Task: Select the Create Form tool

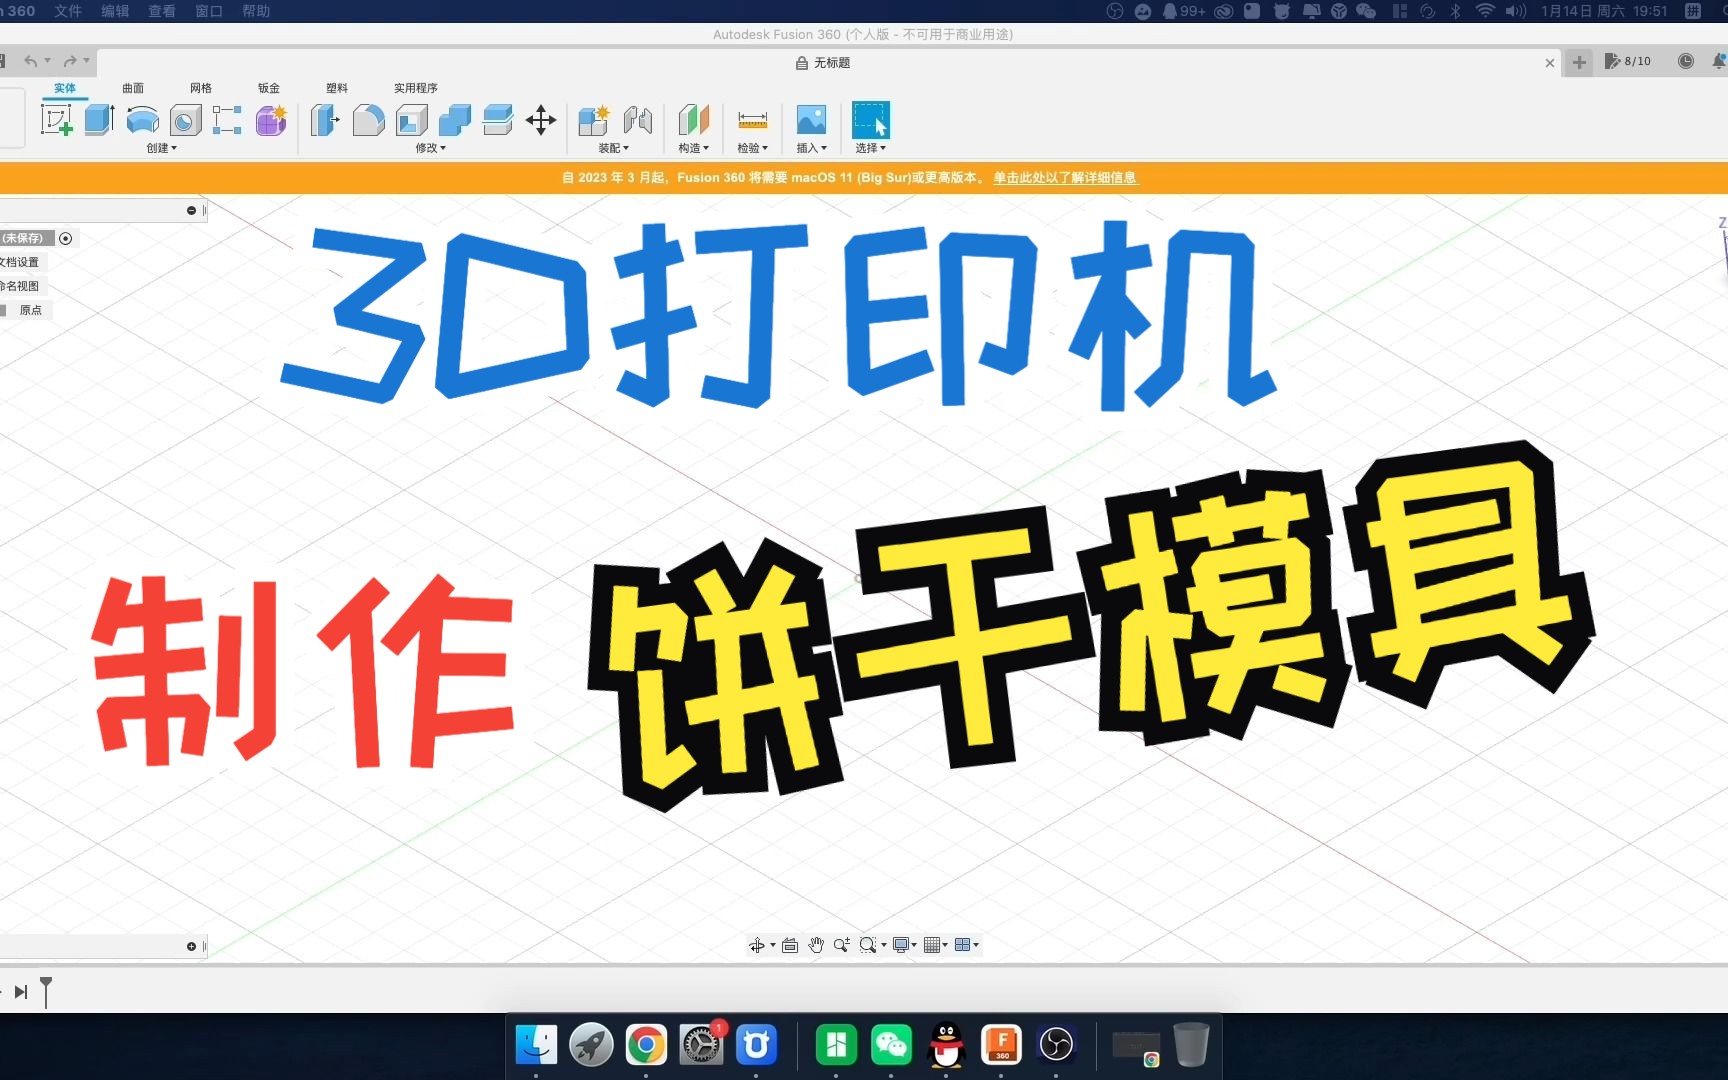Action: point(271,121)
